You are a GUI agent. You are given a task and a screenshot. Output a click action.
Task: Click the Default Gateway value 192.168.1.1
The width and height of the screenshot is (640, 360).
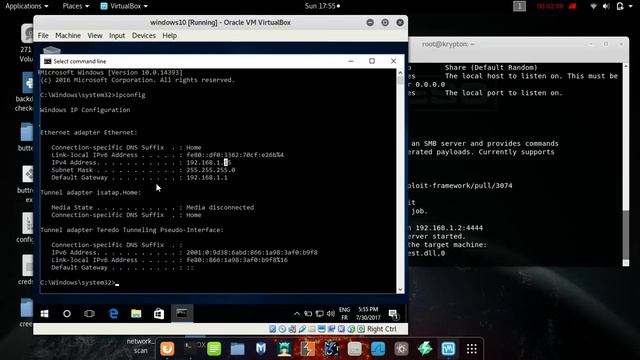click(207, 178)
